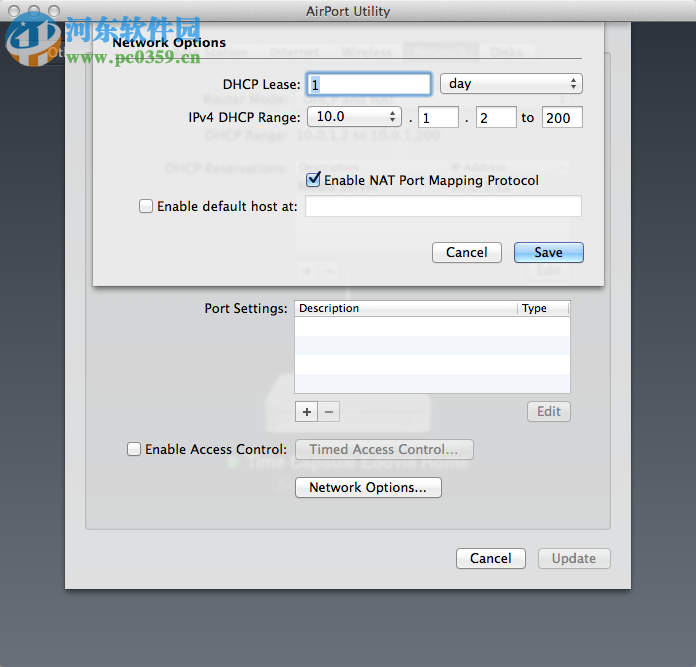Add a port setting with plus button
696x667 pixels.
(x=306, y=412)
